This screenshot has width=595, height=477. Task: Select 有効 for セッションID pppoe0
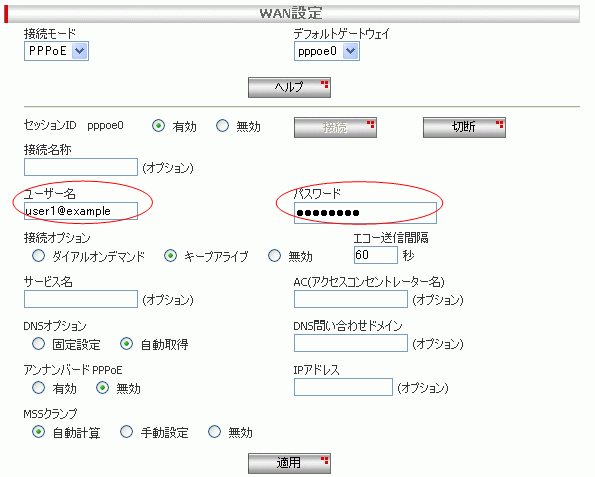(x=158, y=126)
